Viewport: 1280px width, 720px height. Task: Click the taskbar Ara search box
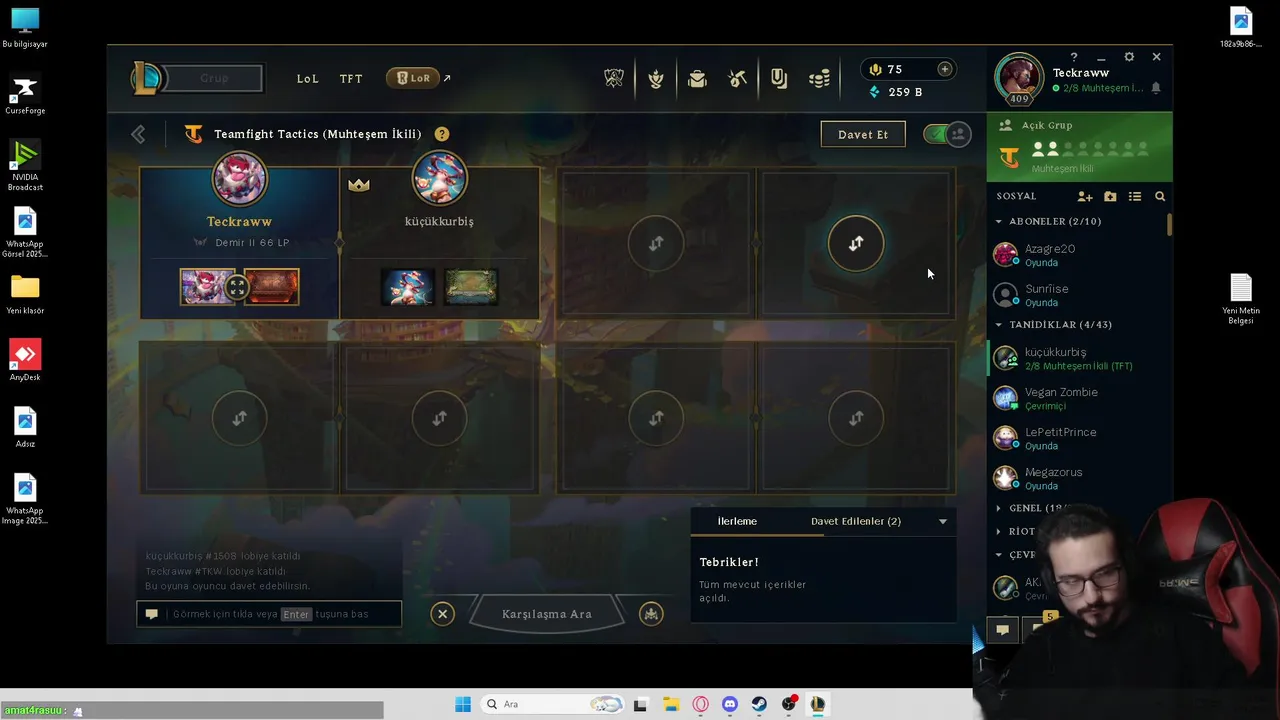(x=553, y=704)
